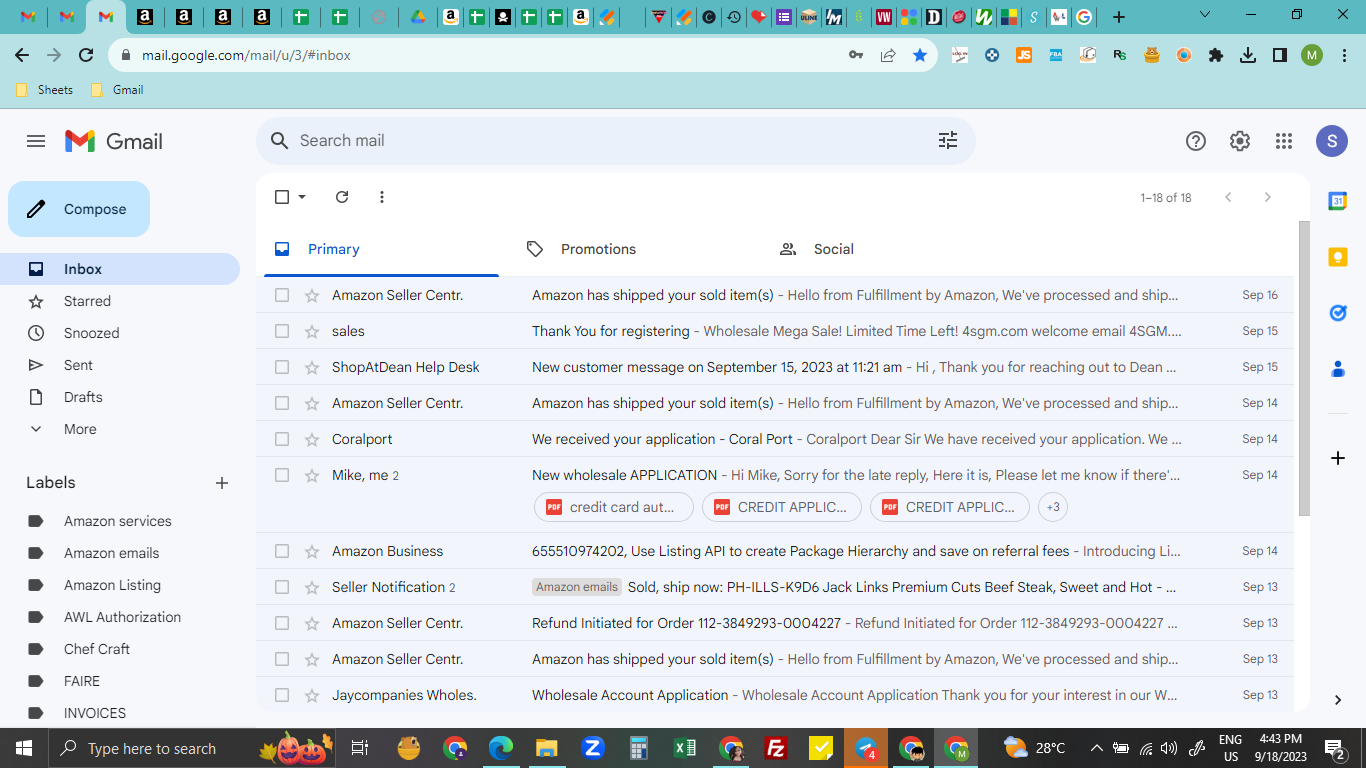Viewport: 1366px width, 768px height.
Task: Open the More options three-dot menu
Action: (382, 197)
